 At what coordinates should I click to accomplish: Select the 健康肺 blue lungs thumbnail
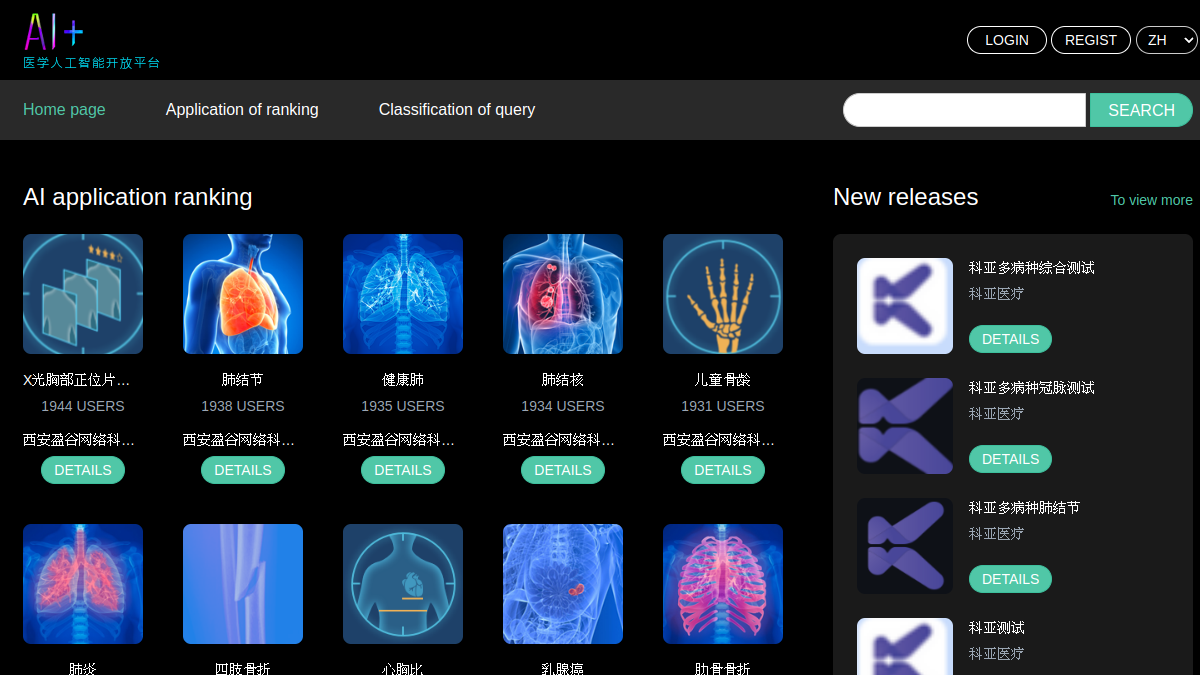pos(403,294)
